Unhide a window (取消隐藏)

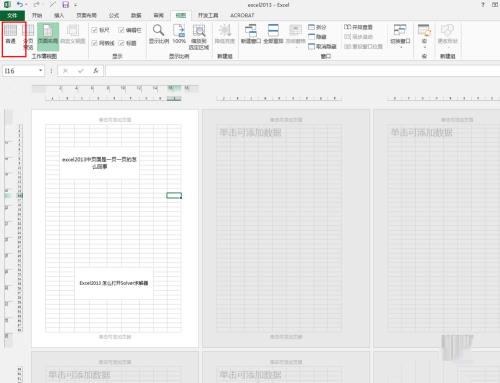[322, 46]
